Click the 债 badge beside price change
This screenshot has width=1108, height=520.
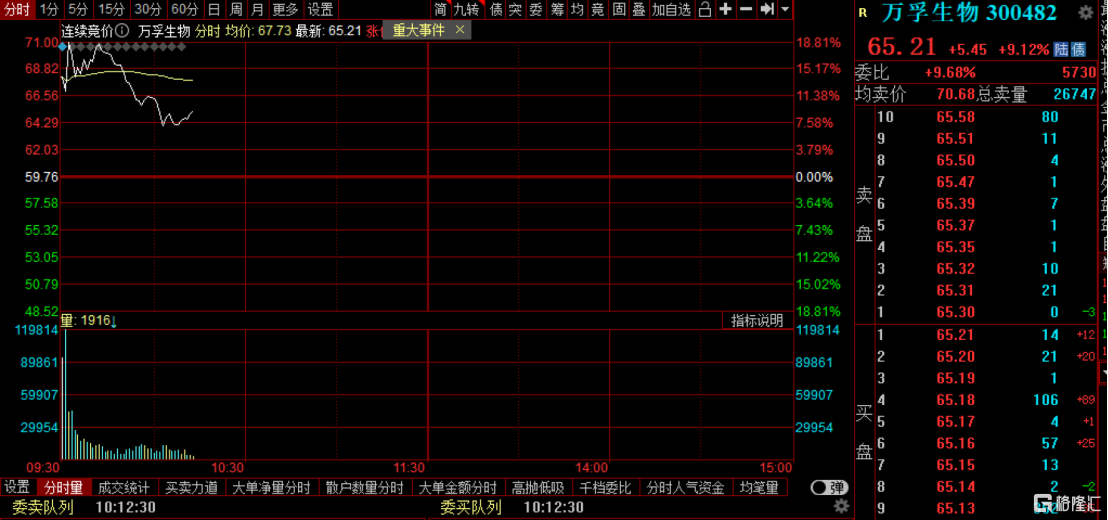point(1078,49)
